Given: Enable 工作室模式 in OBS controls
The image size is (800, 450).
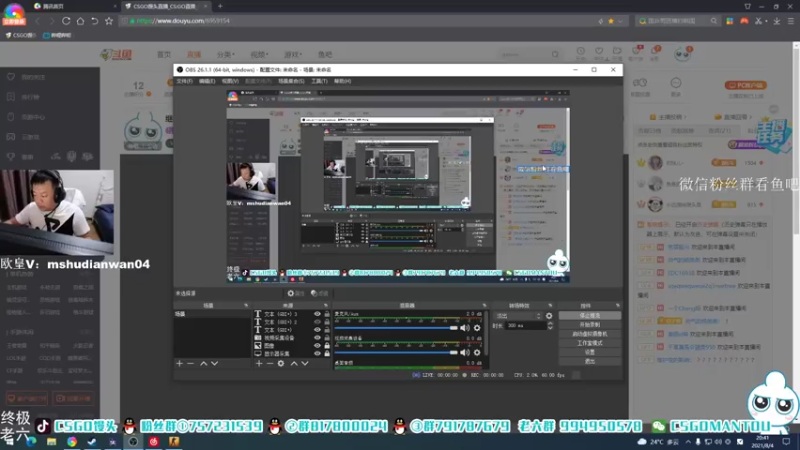Looking at the screenshot, I should pos(590,343).
